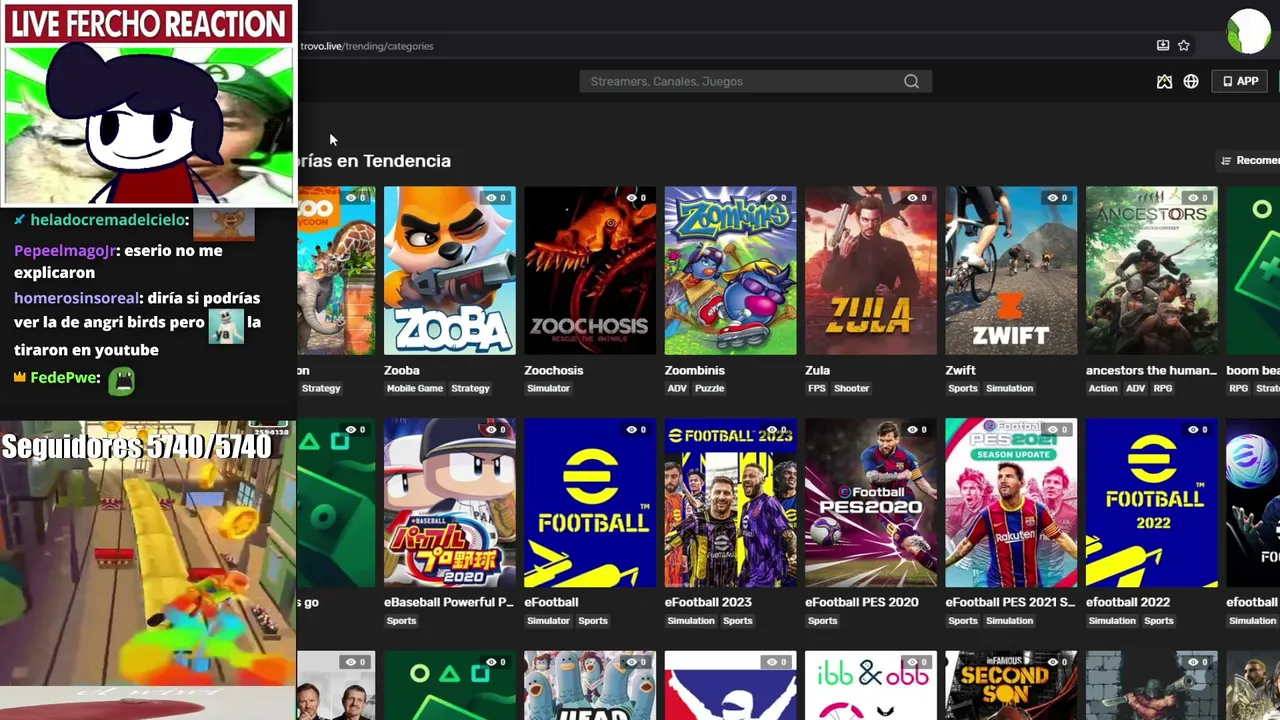Screen dimensions: 1280x720
Task: Click the Zooba title link
Action: [402, 370]
